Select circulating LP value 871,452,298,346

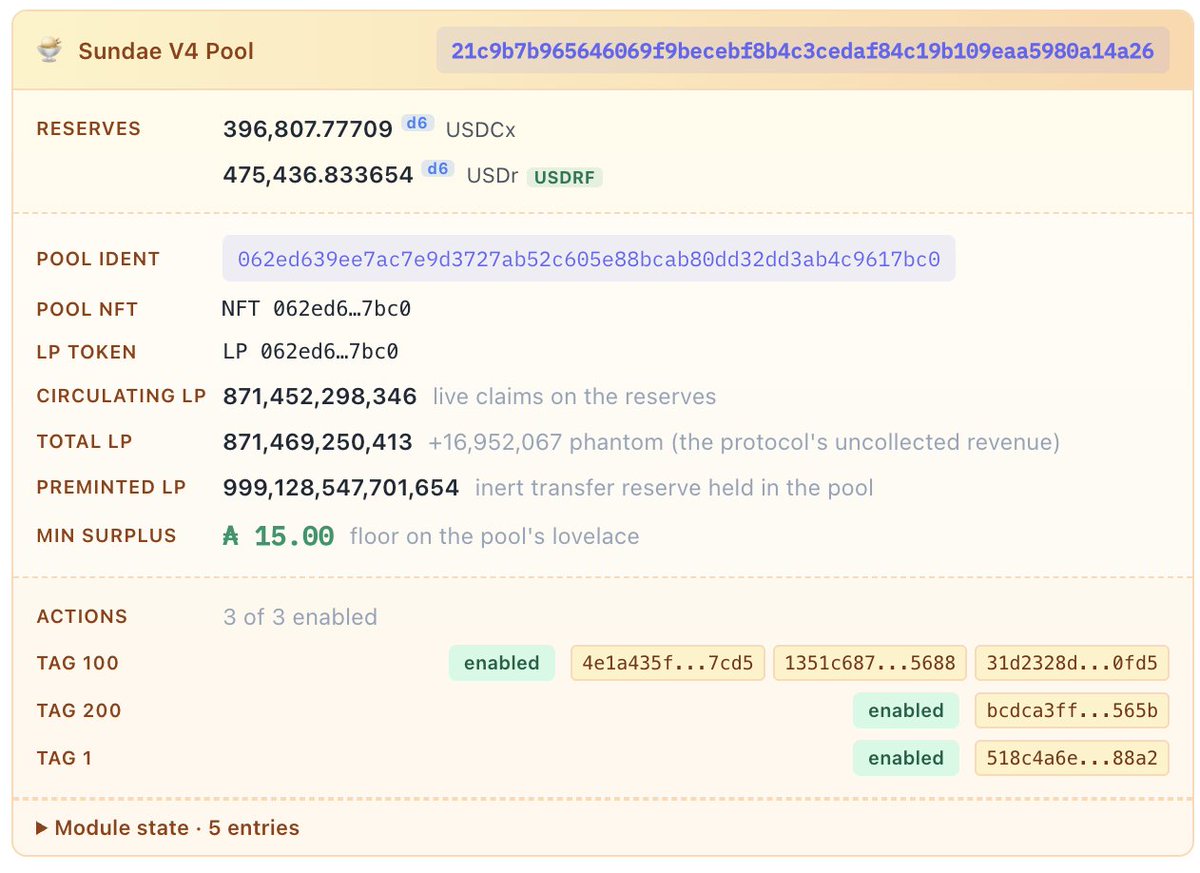(x=320, y=396)
